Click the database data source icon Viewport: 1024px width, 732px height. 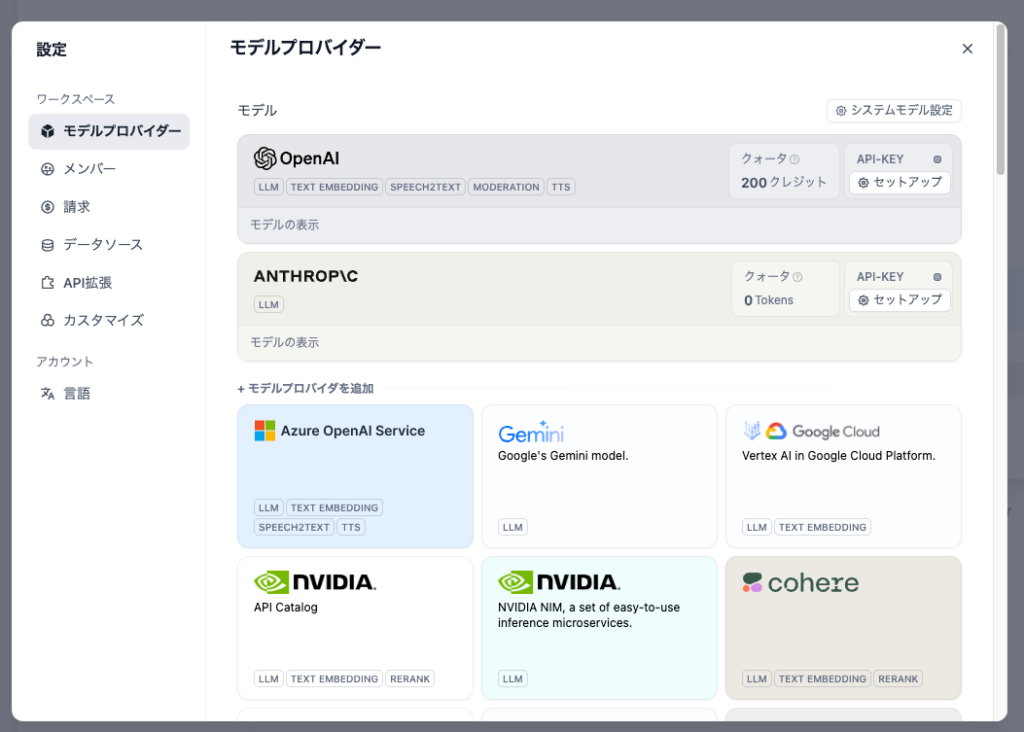pos(48,245)
